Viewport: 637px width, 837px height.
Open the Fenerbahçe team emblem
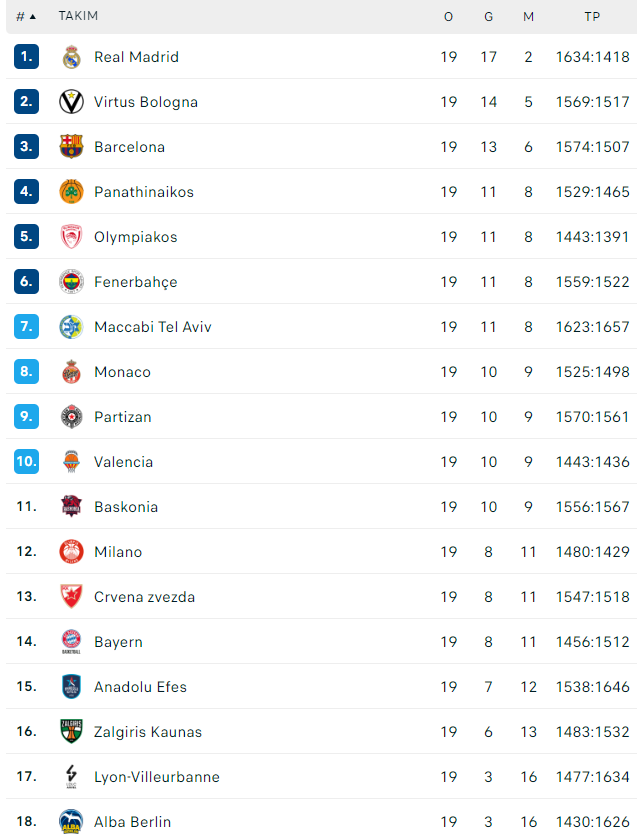tap(71, 282)
